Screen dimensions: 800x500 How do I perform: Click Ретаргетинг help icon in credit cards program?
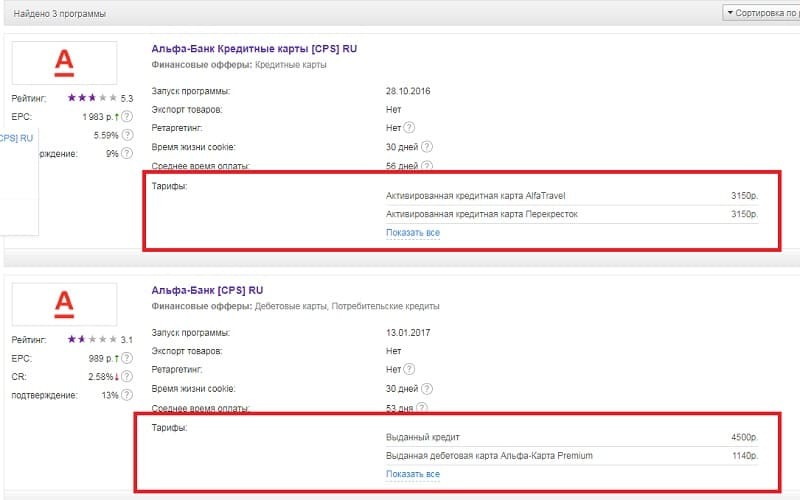click(x=410, y=127)
